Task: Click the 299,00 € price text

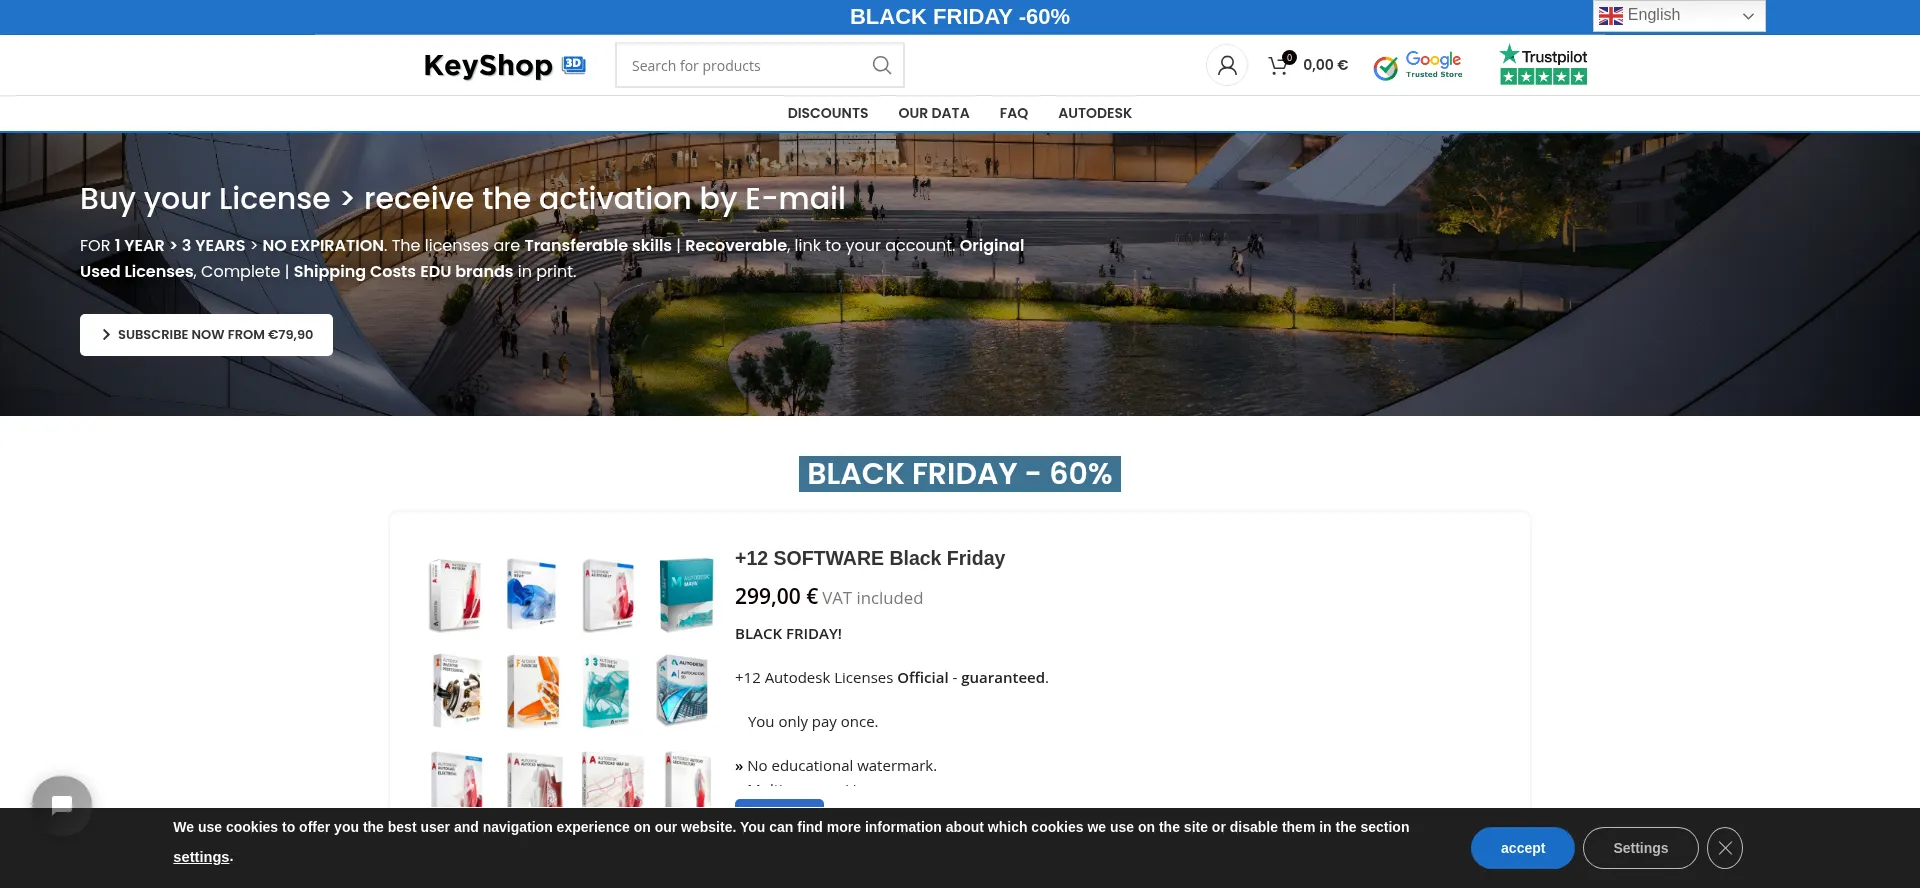Action: pos(776,597)
